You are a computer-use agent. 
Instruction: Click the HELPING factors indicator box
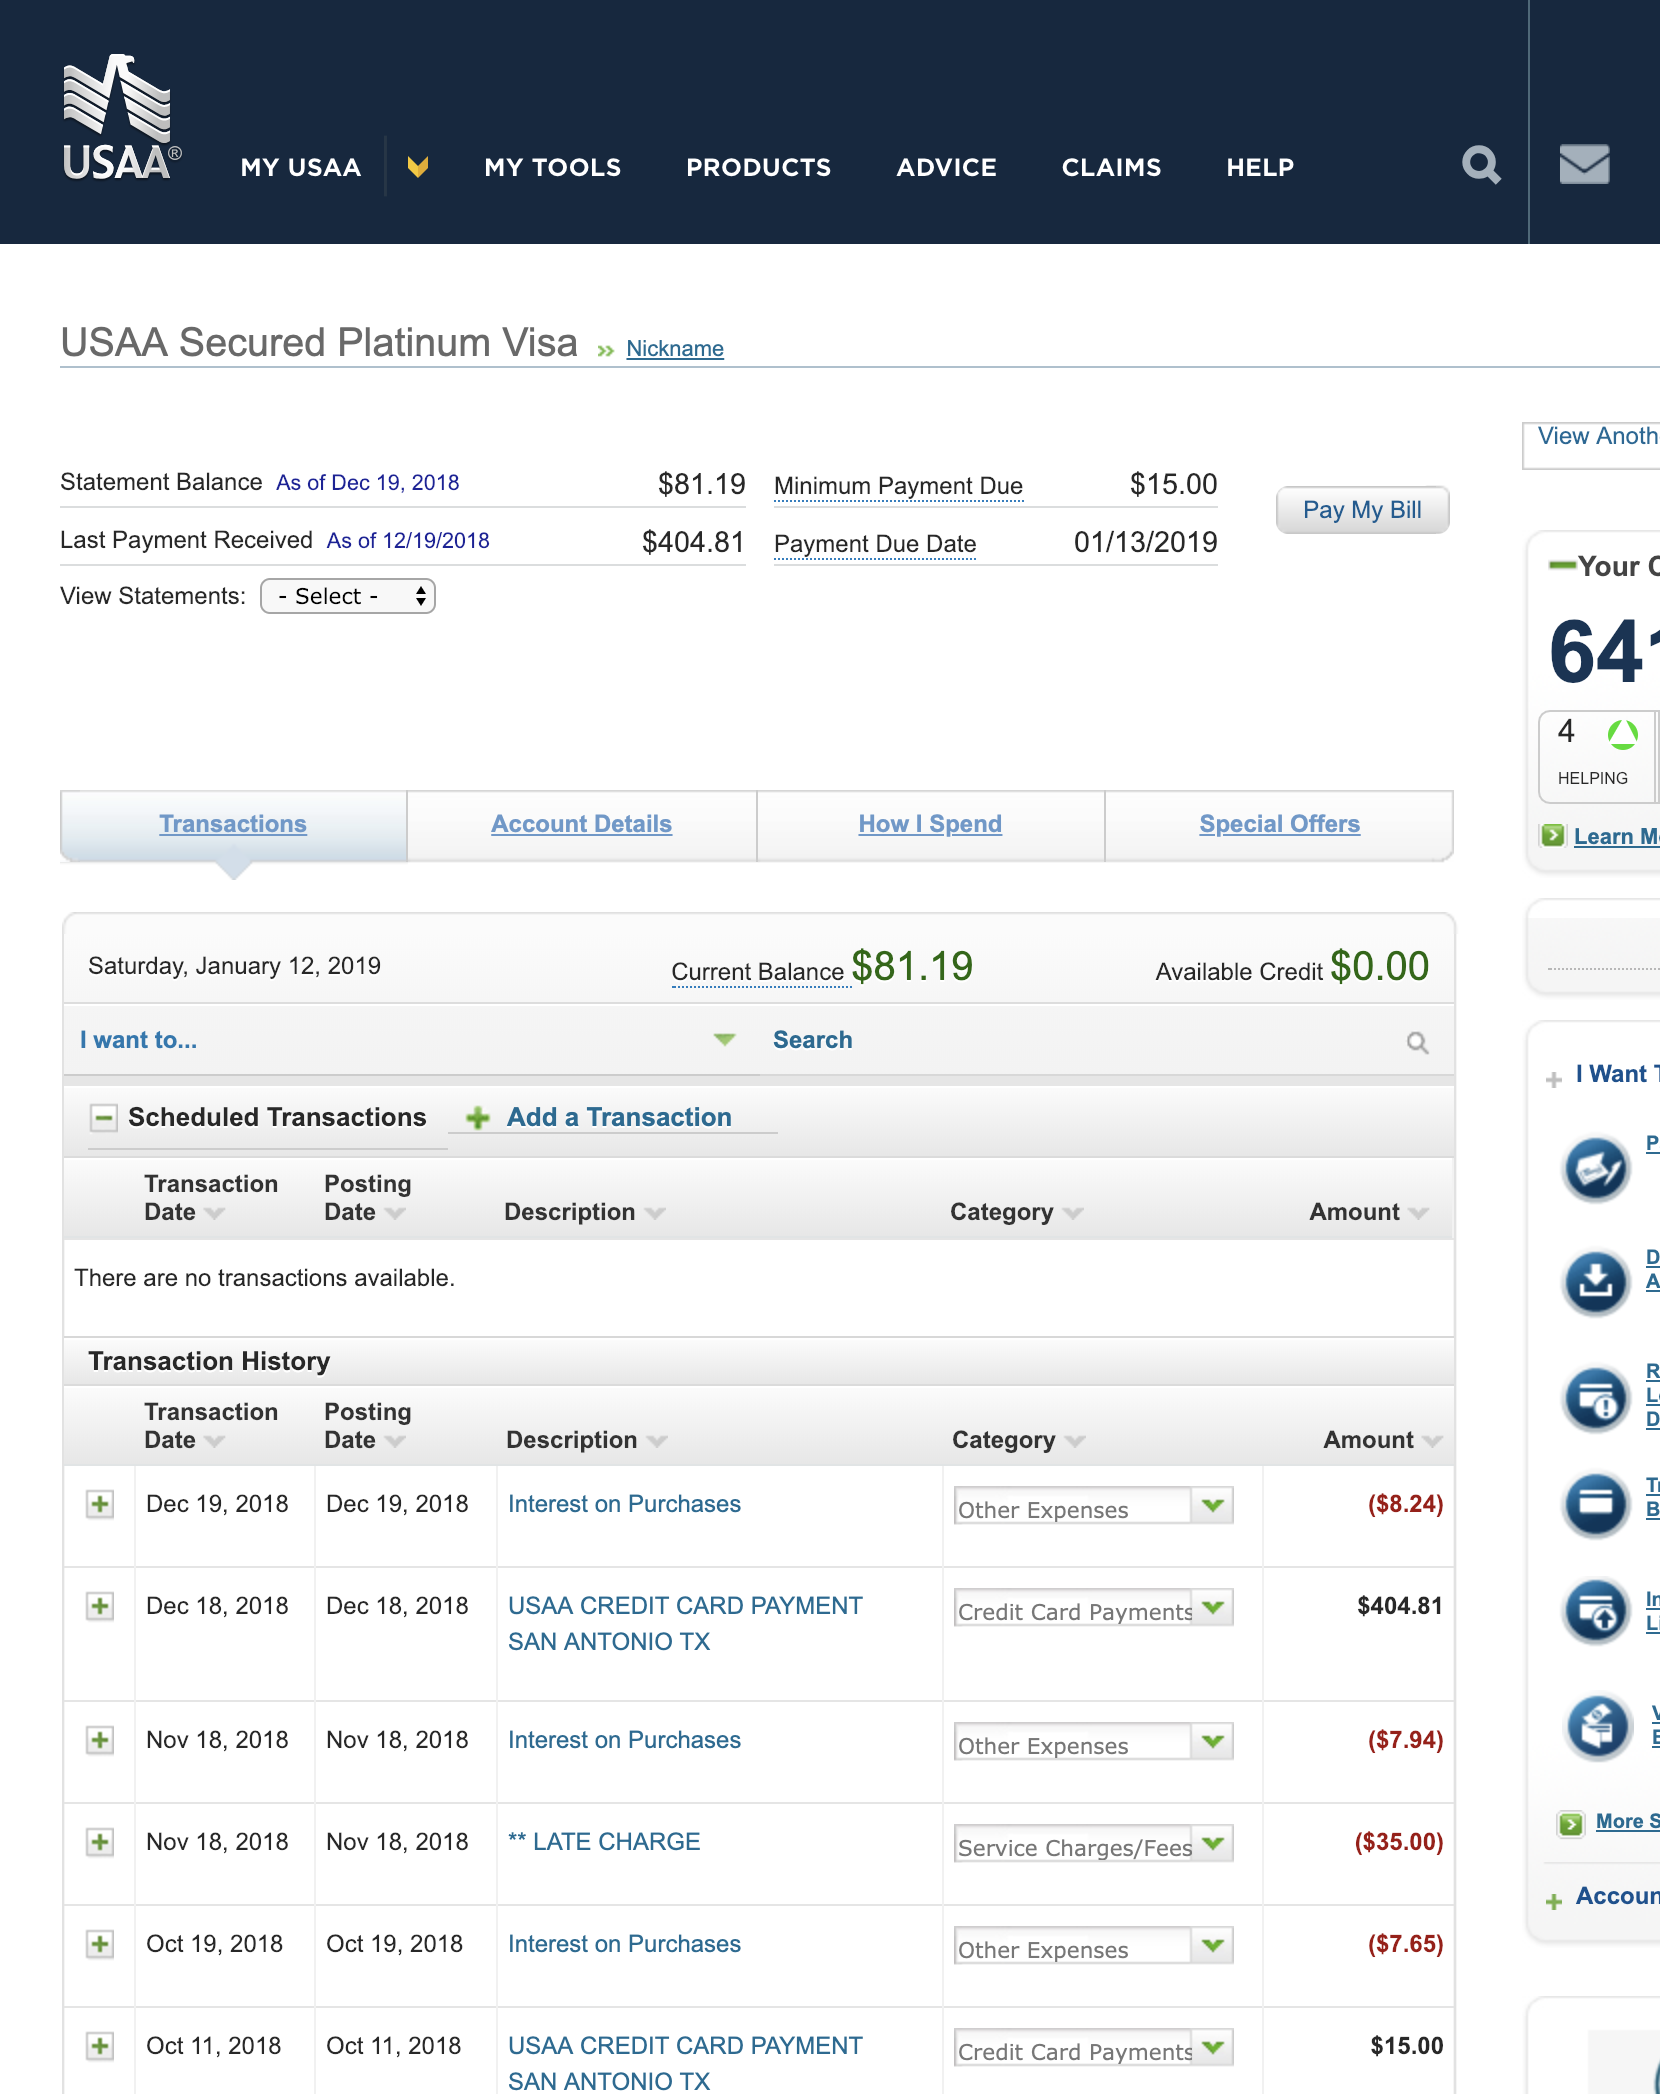1596,757
